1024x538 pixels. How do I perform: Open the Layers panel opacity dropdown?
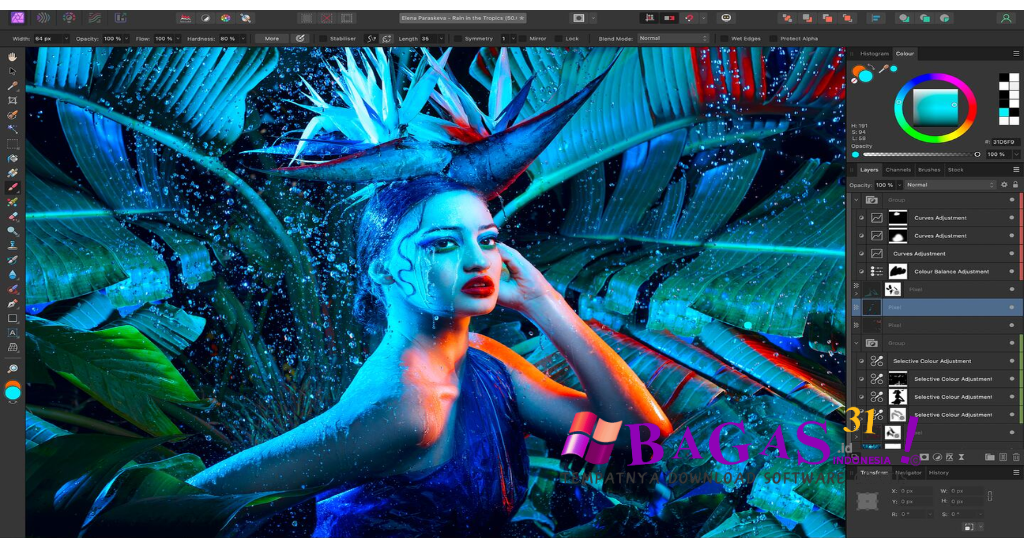click(x=899, y=185)
